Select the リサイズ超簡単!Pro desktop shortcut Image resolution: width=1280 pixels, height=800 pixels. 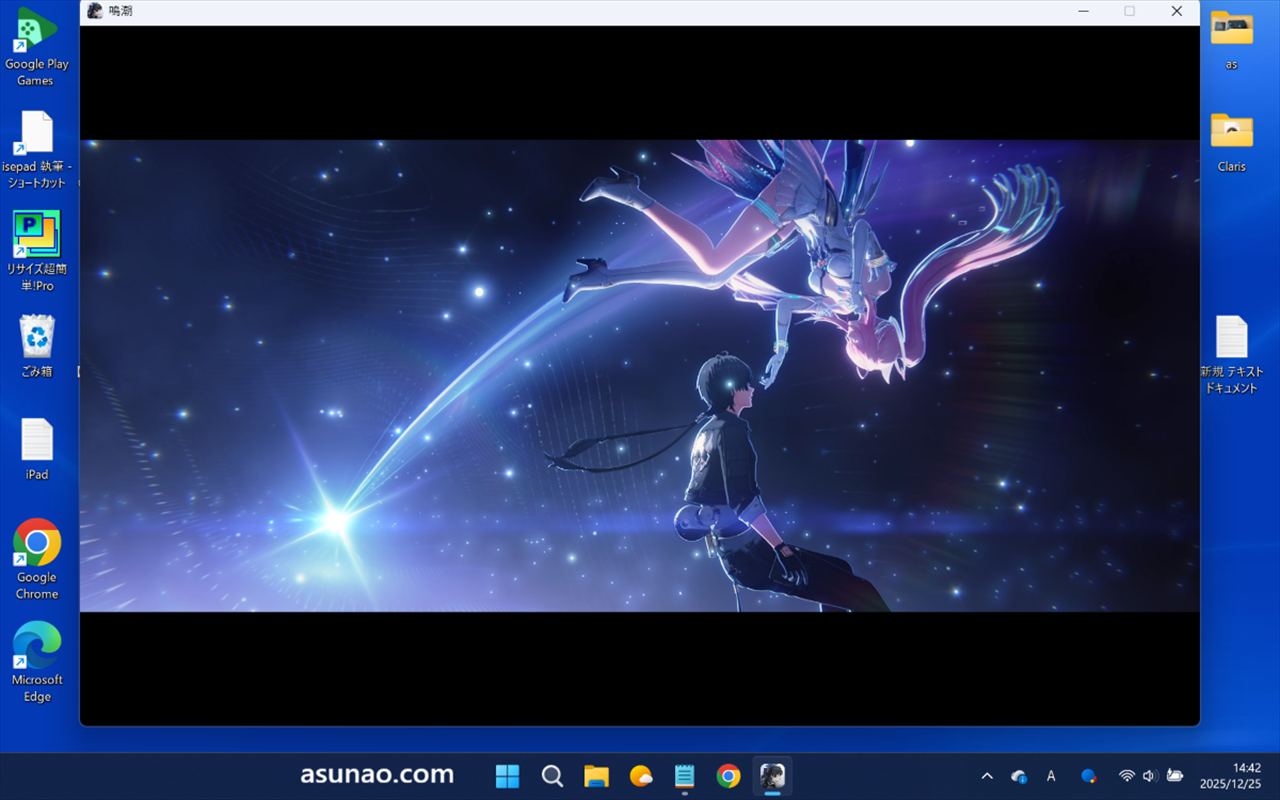[x=37, y=235]
